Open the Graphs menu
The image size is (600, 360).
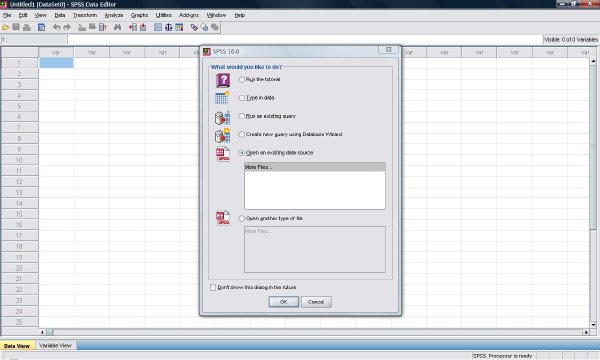(139, 15)
